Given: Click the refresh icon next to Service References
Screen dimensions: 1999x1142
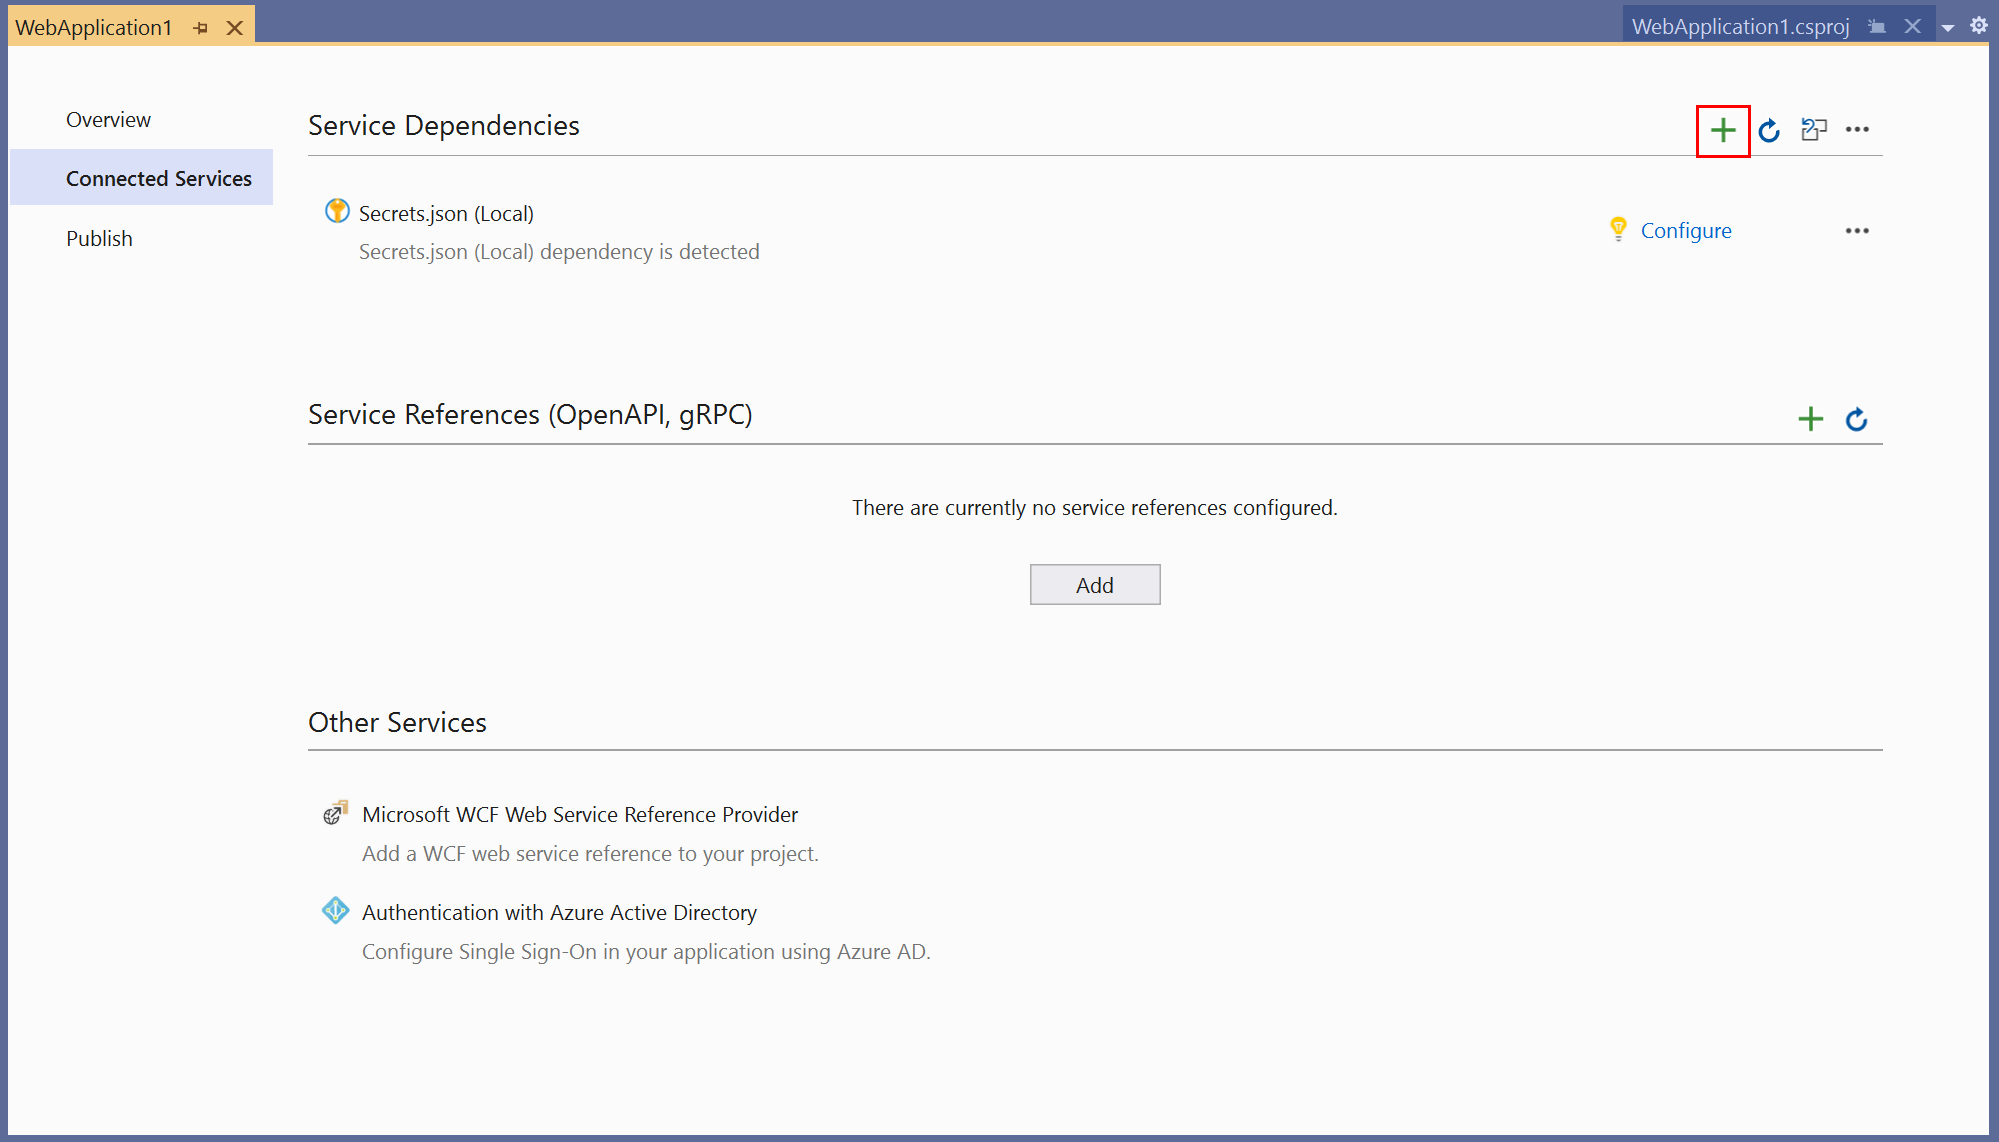Looking at the screenshot, I should (1855, 419).
